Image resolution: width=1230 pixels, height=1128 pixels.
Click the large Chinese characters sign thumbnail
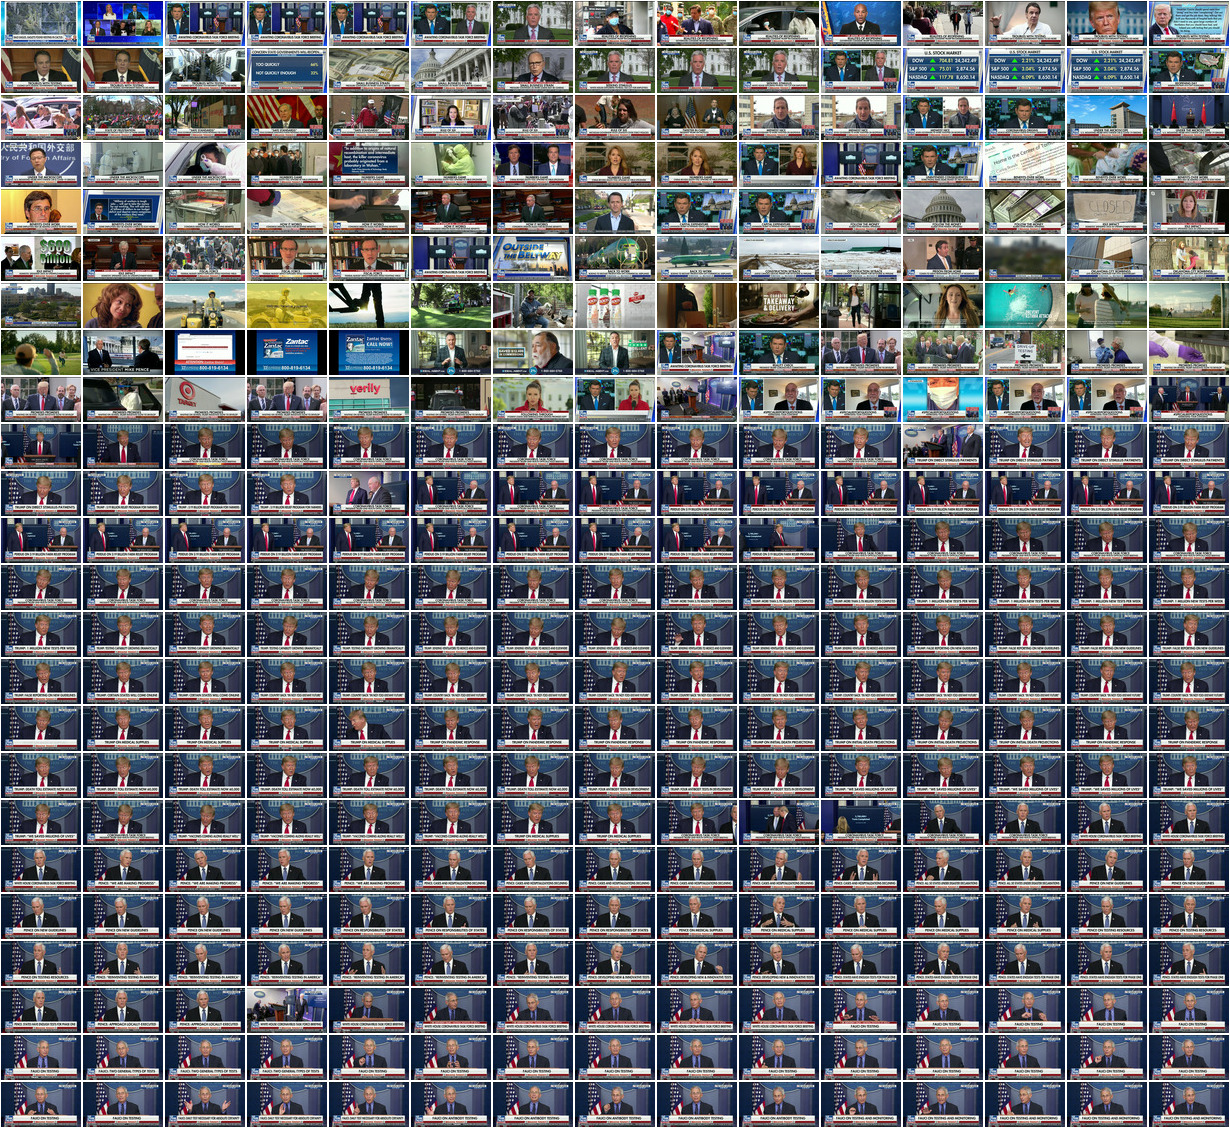41,163
